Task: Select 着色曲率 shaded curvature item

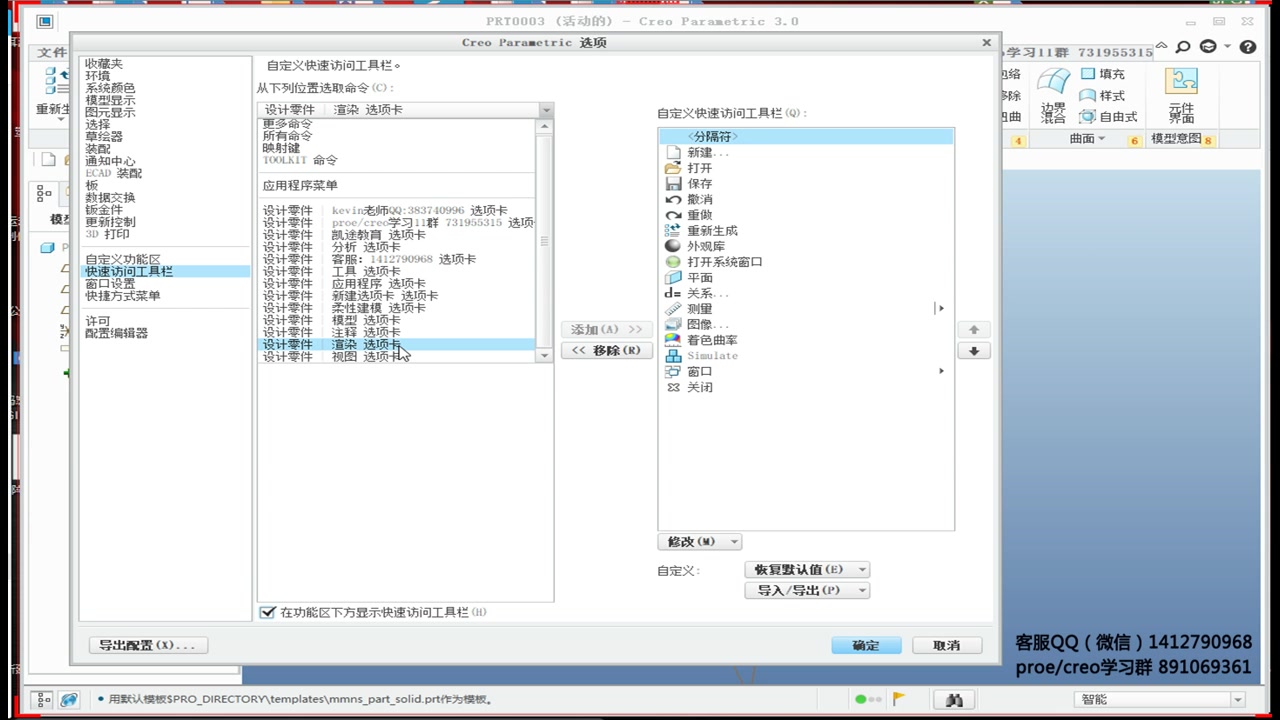Action: [806, 340]
